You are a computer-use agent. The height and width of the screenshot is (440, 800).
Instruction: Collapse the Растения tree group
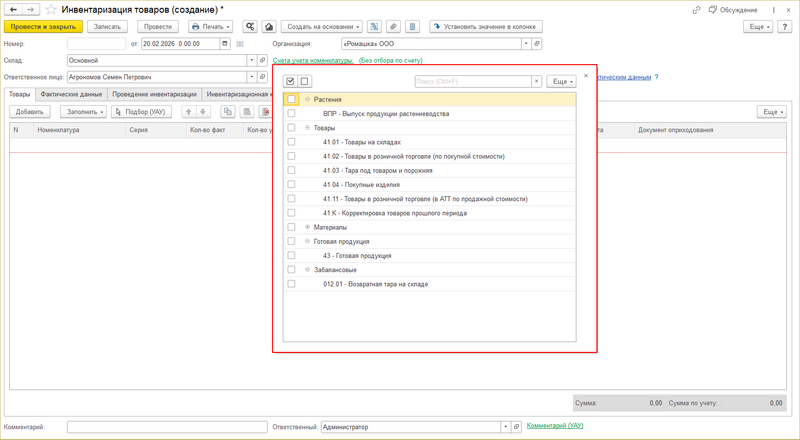(307, 100)
